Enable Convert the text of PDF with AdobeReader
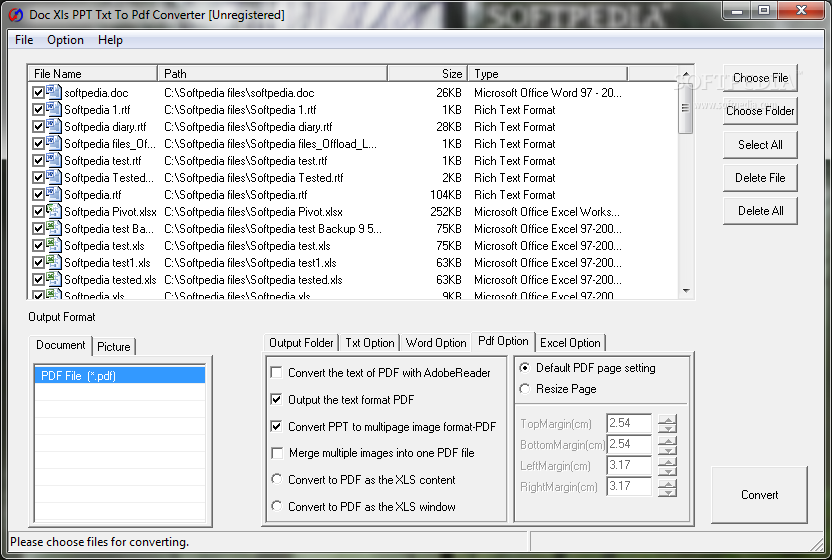The image size is (832, 560). (x=276, y=373)
